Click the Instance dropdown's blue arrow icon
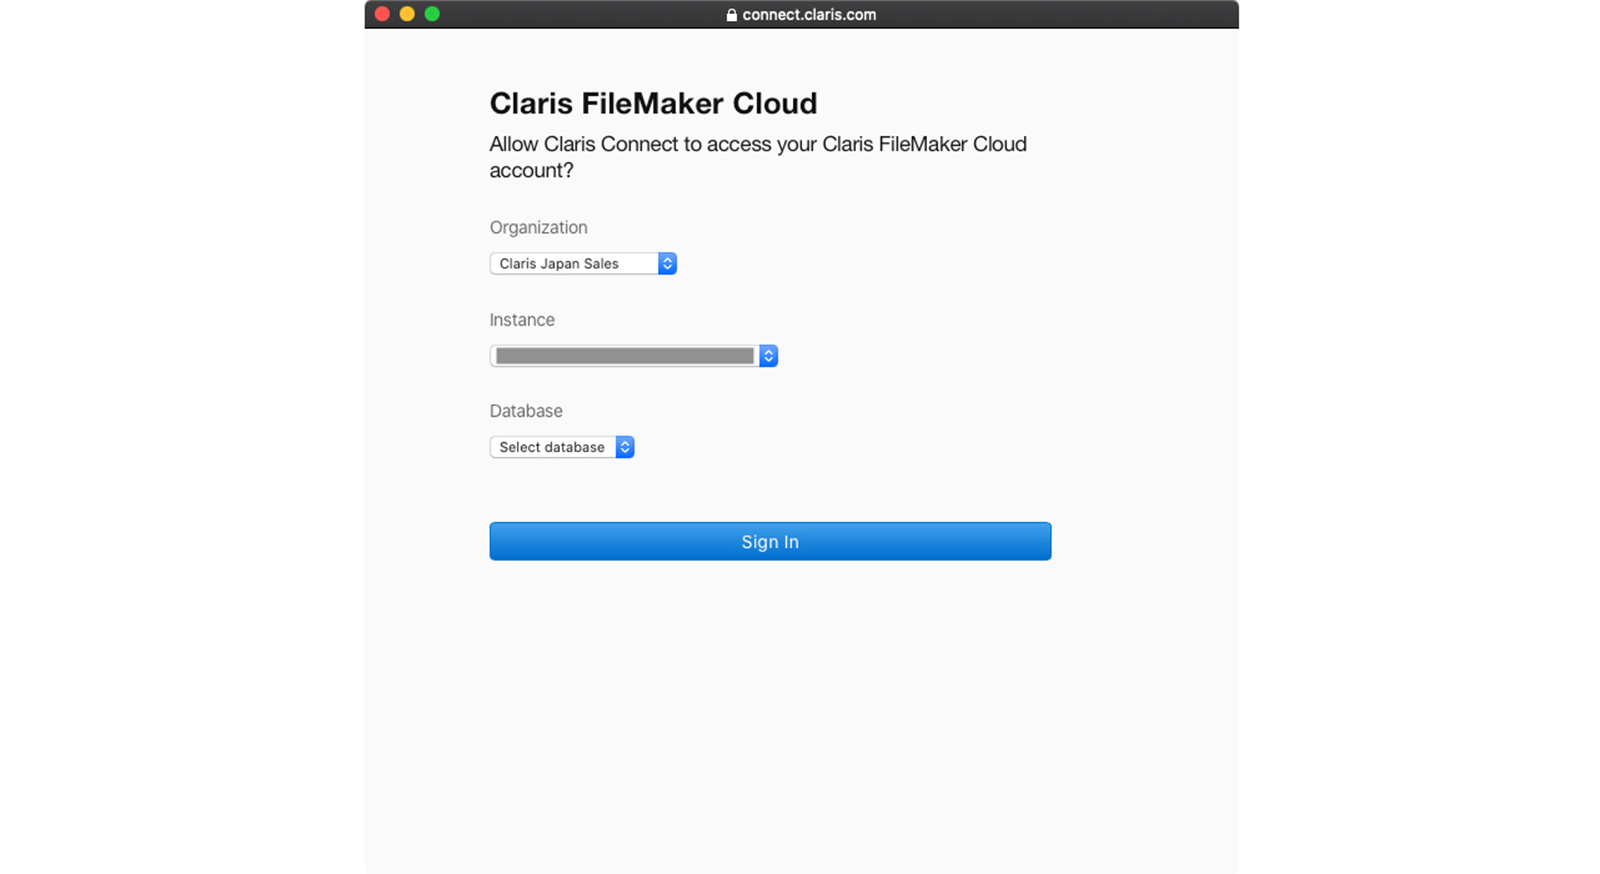 coord(768,356)
